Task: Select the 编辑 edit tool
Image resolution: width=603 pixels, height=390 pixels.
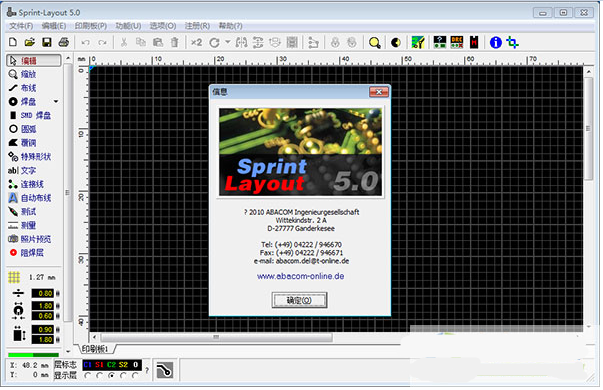Action: point(33,61)
